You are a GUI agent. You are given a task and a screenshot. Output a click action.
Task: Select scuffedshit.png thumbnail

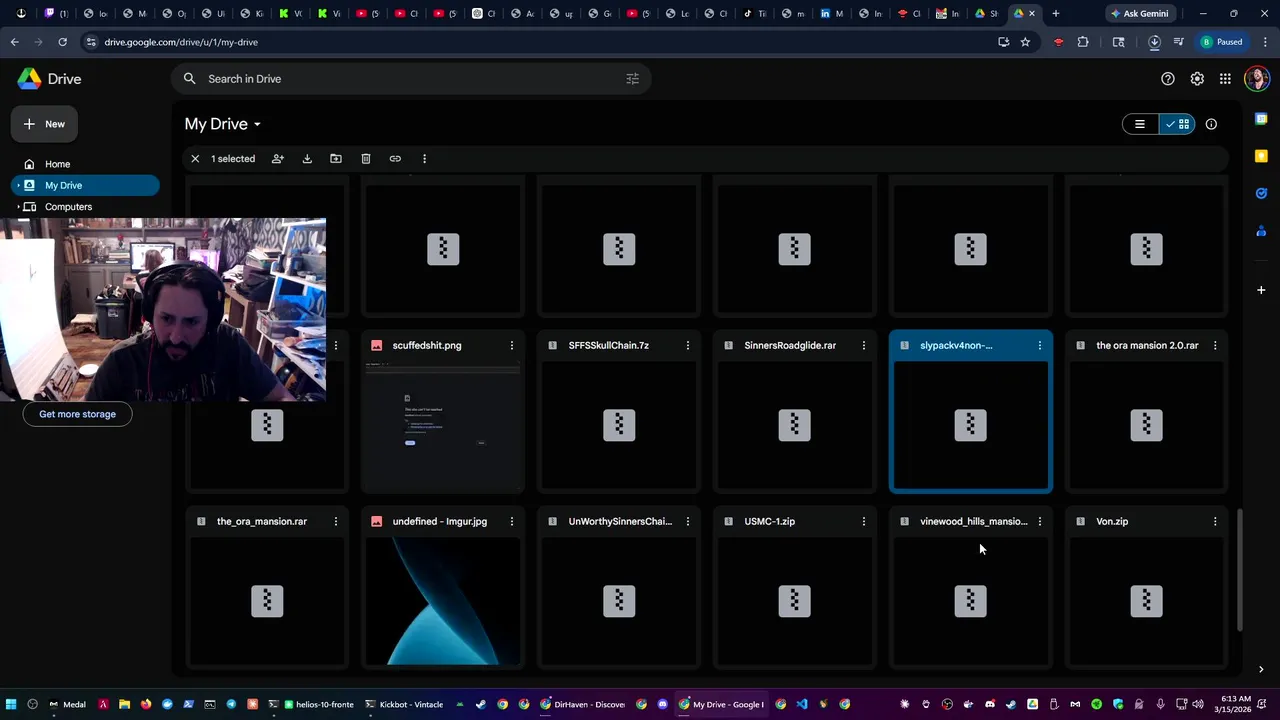point(443,427)
